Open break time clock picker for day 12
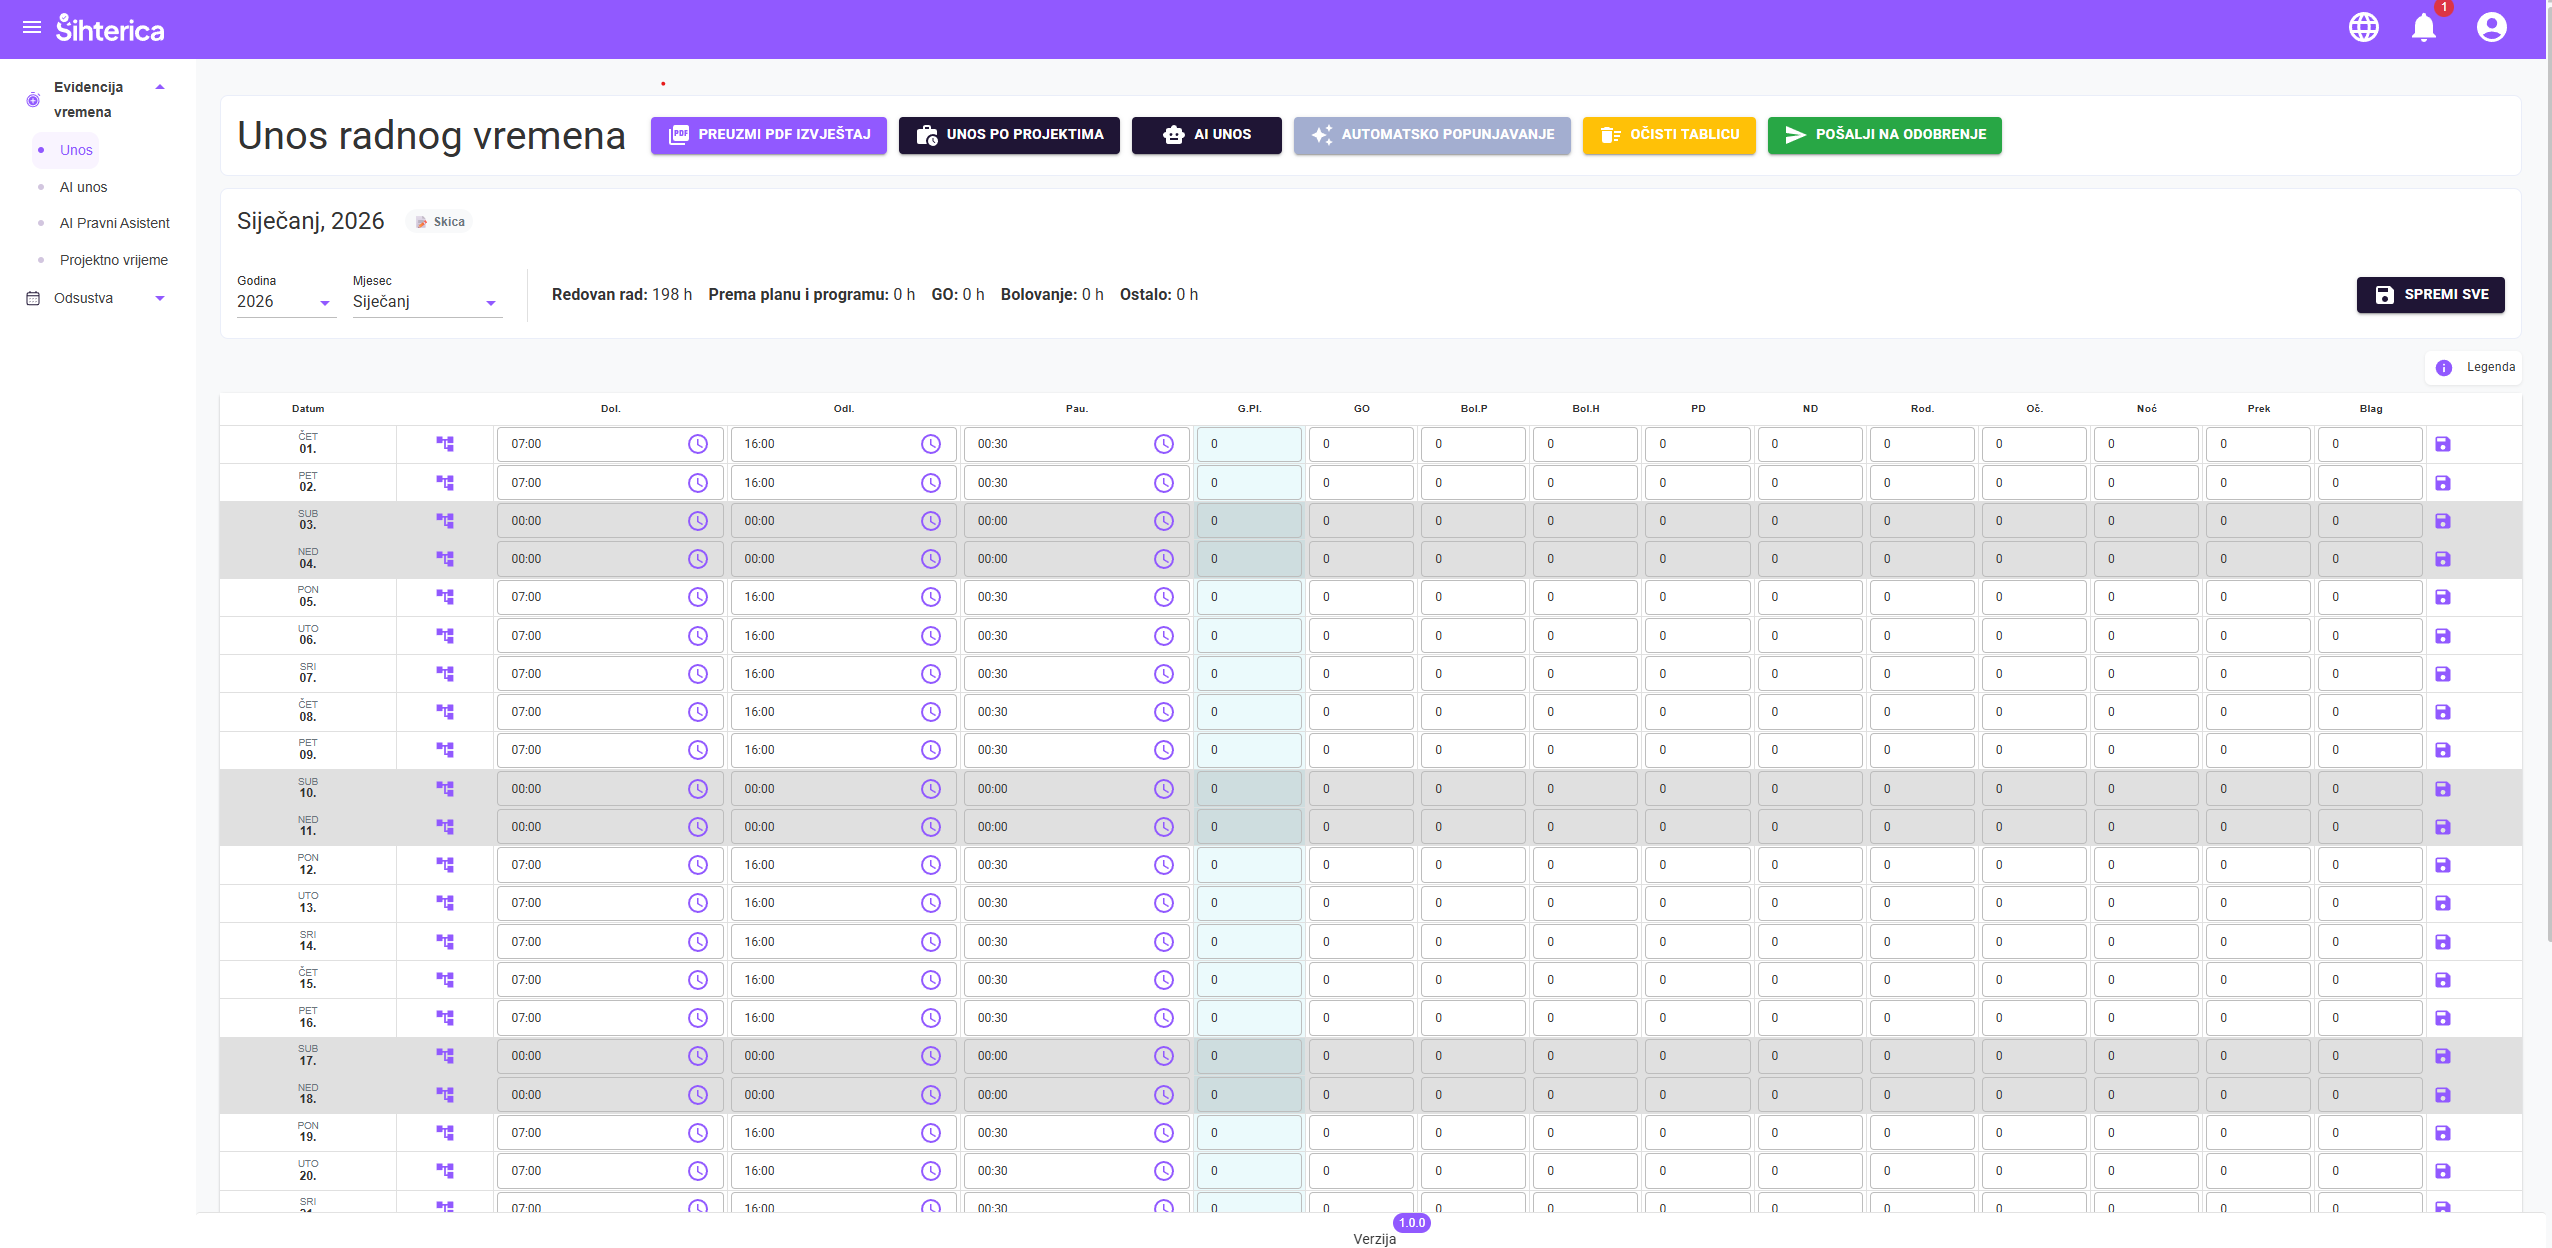The height and width of the screenshot is (1248, 2552). (x=1163, y=865)
